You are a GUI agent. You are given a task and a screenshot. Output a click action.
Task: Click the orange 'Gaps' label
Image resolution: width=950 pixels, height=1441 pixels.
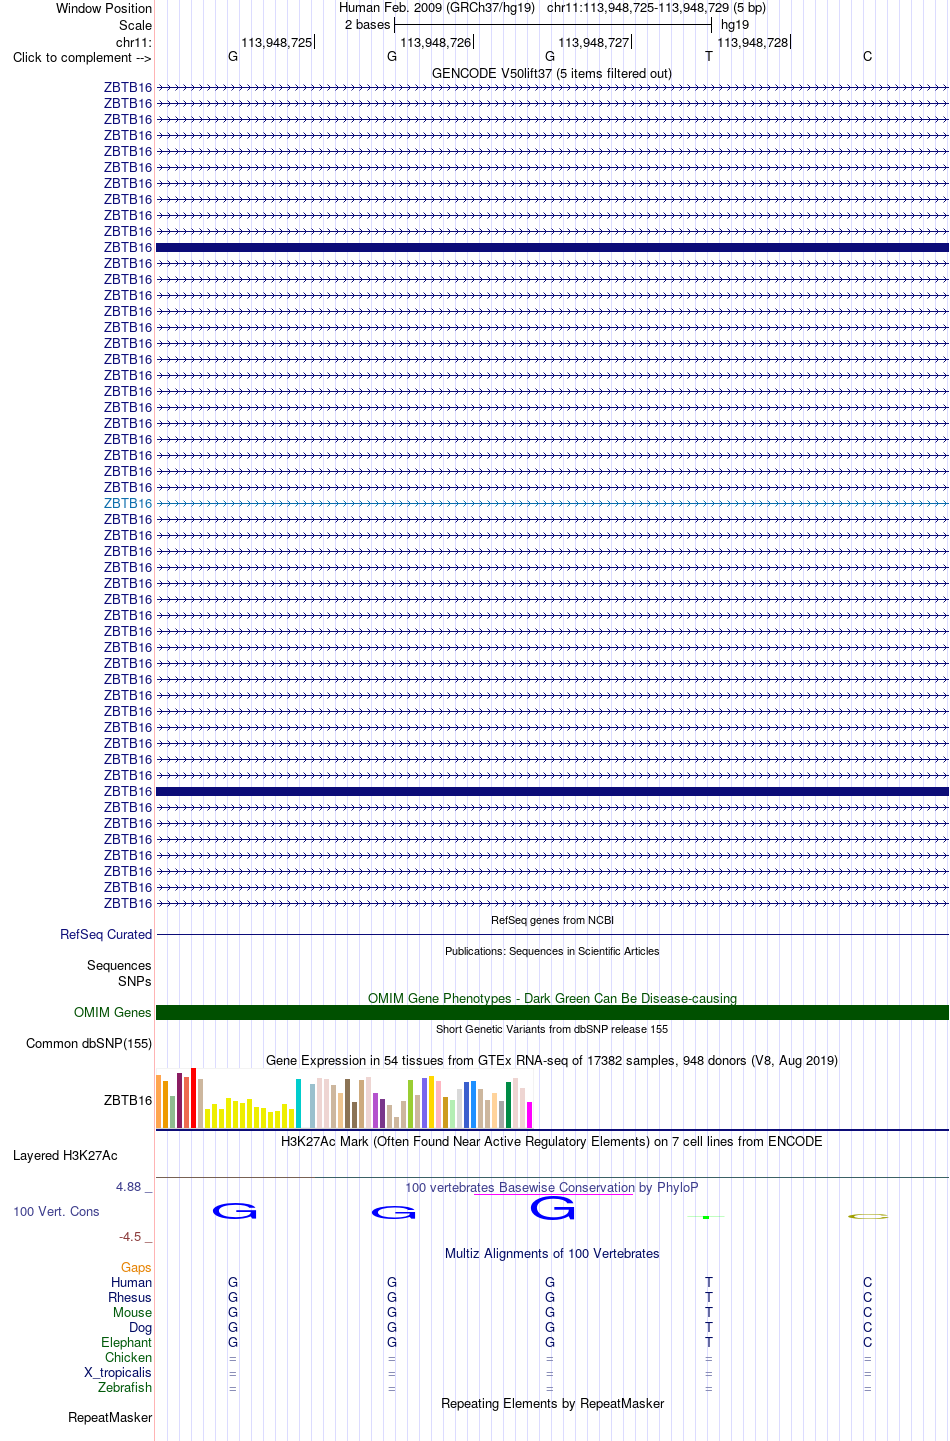pos(136,1267)
